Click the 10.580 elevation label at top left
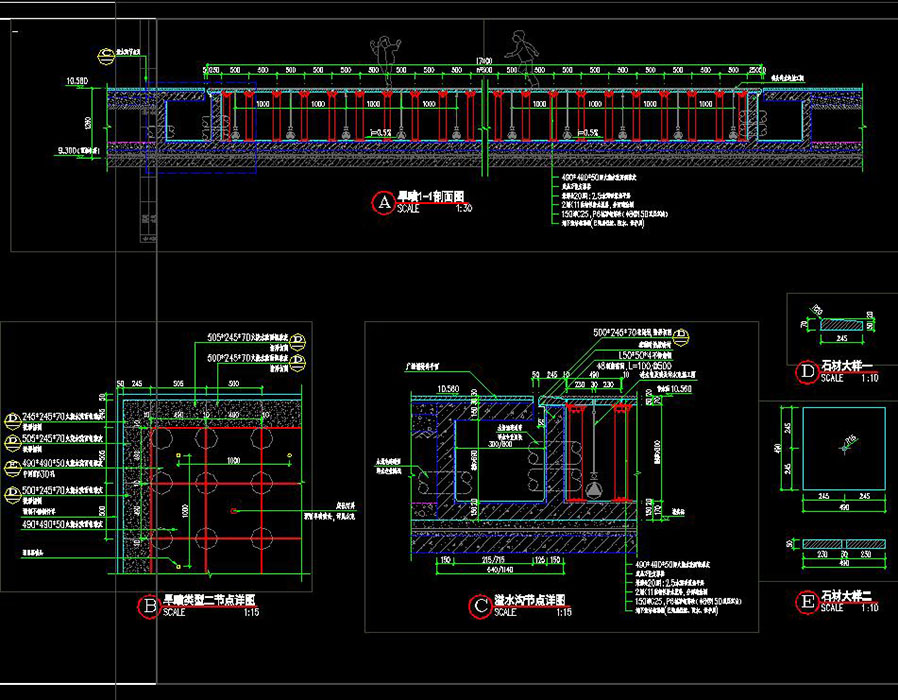Screen dimensions: 898x700 (78, 79)
